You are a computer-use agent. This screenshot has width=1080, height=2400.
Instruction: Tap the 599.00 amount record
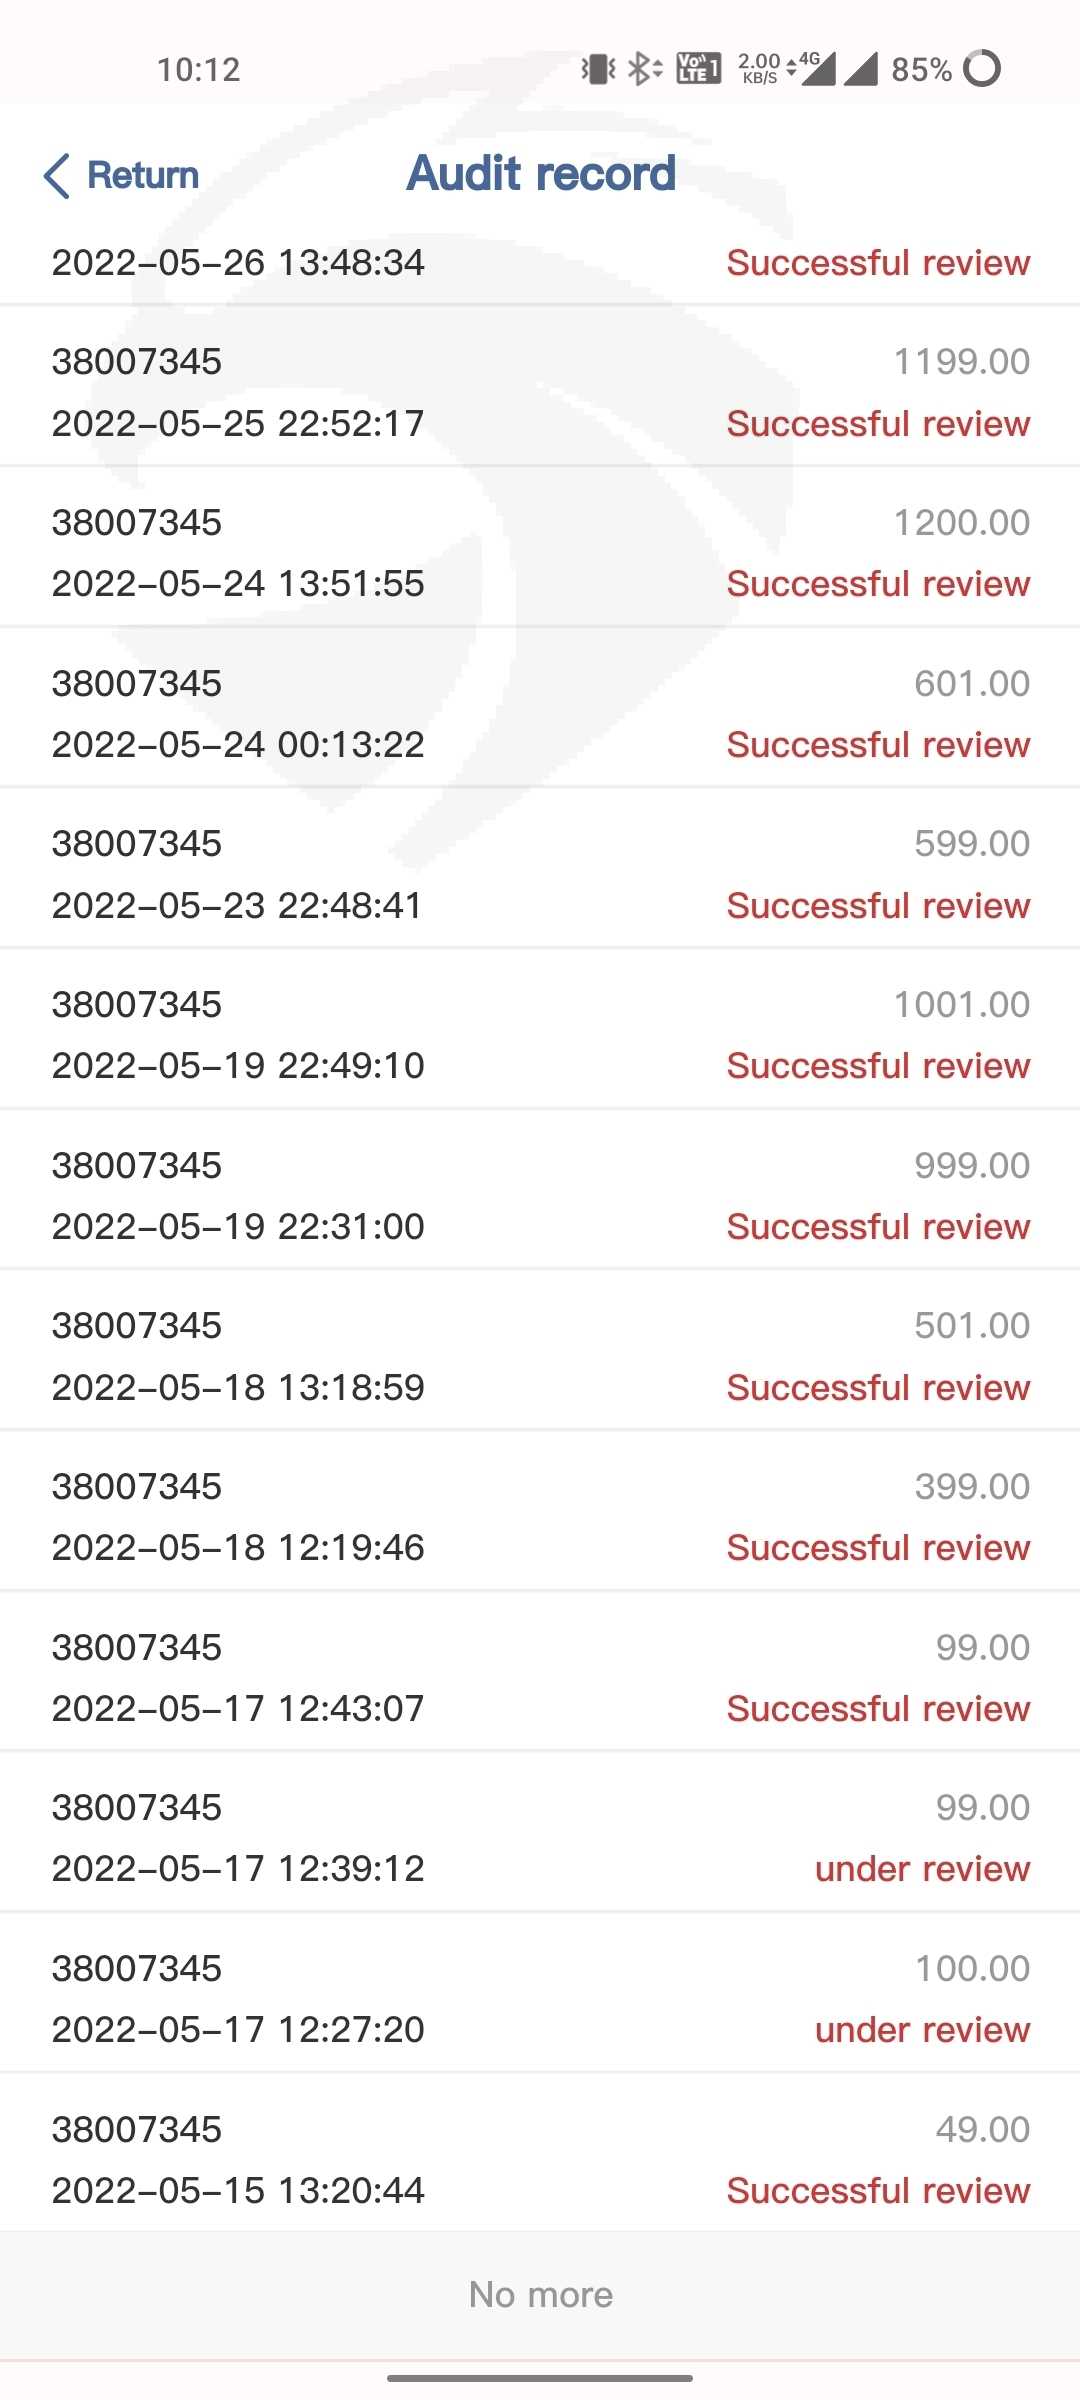(x=540, y=874)
